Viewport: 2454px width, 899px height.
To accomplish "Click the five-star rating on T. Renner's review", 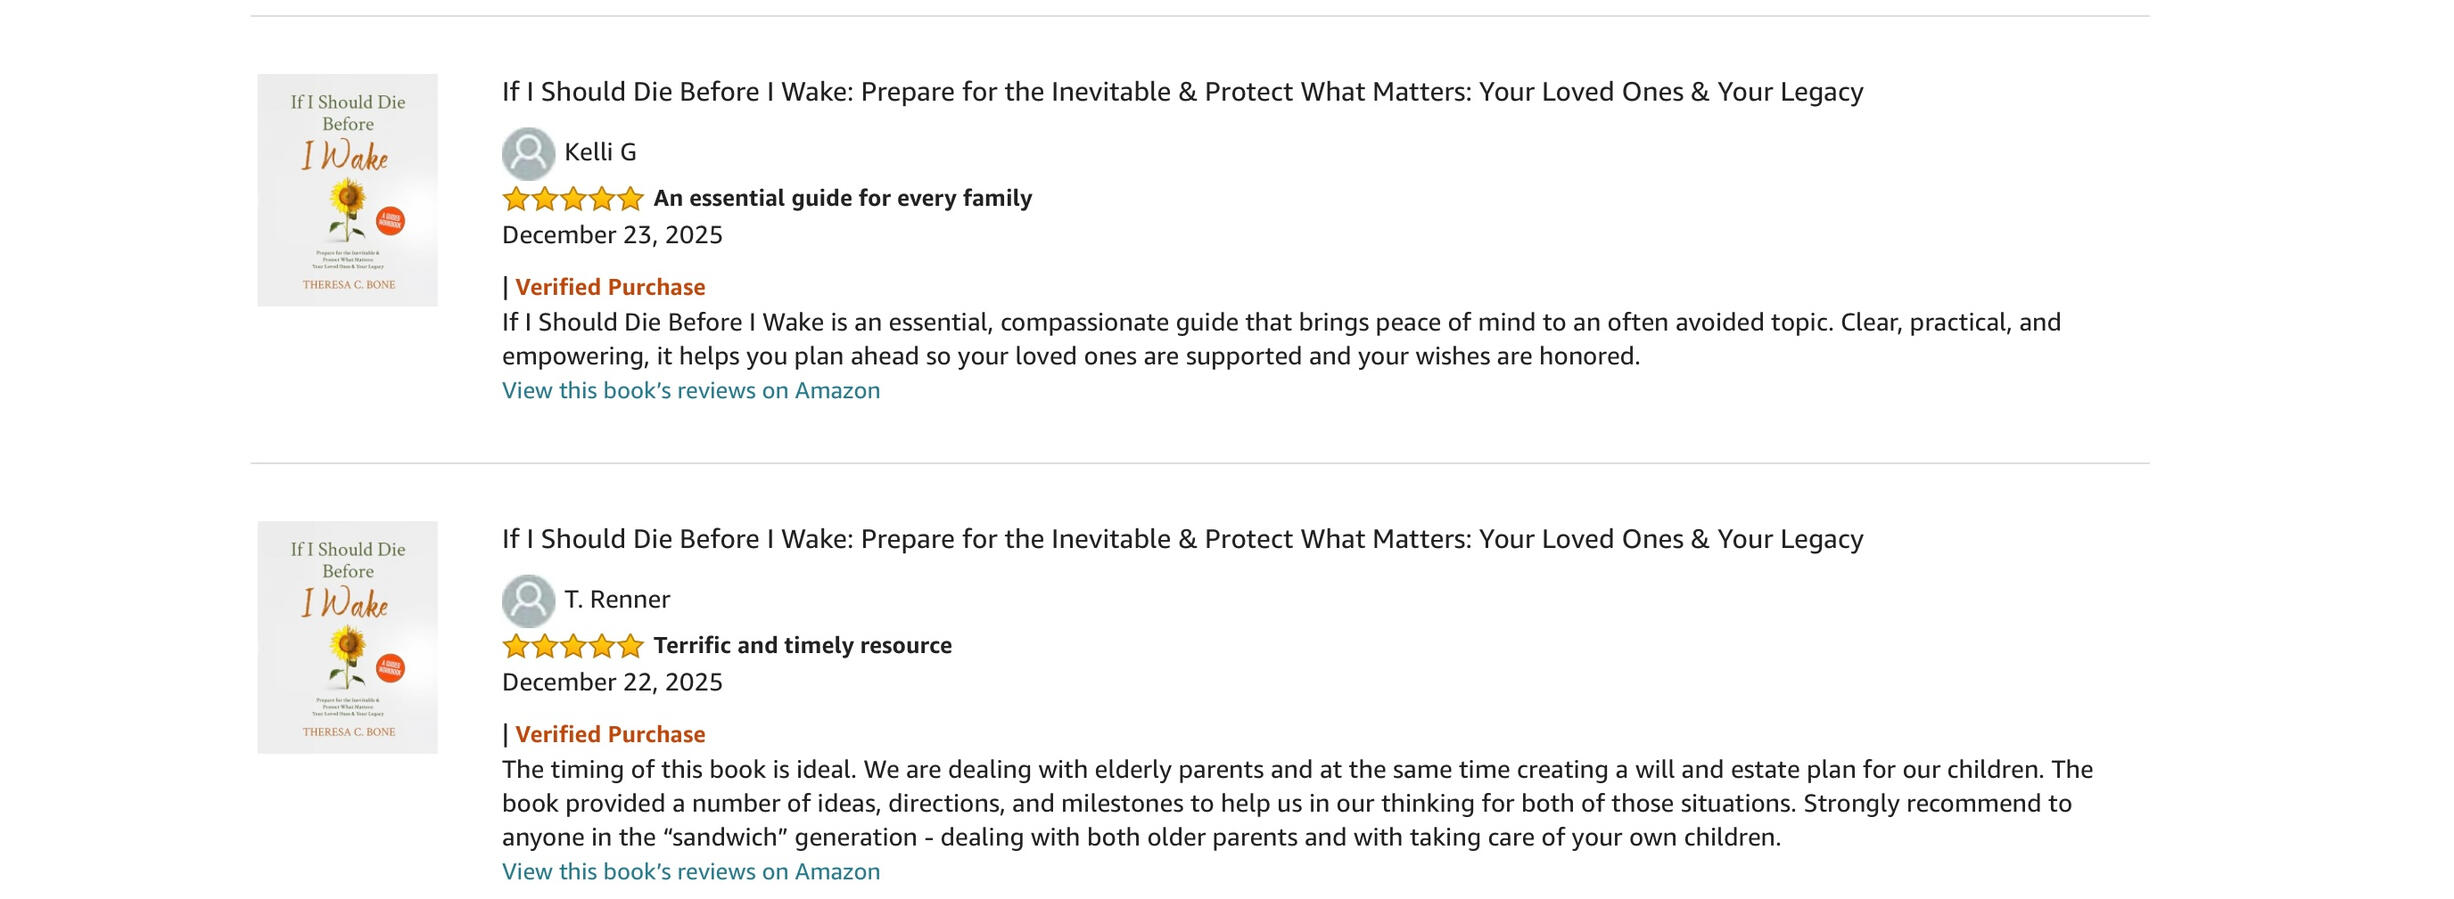I will tap(572, 646).
